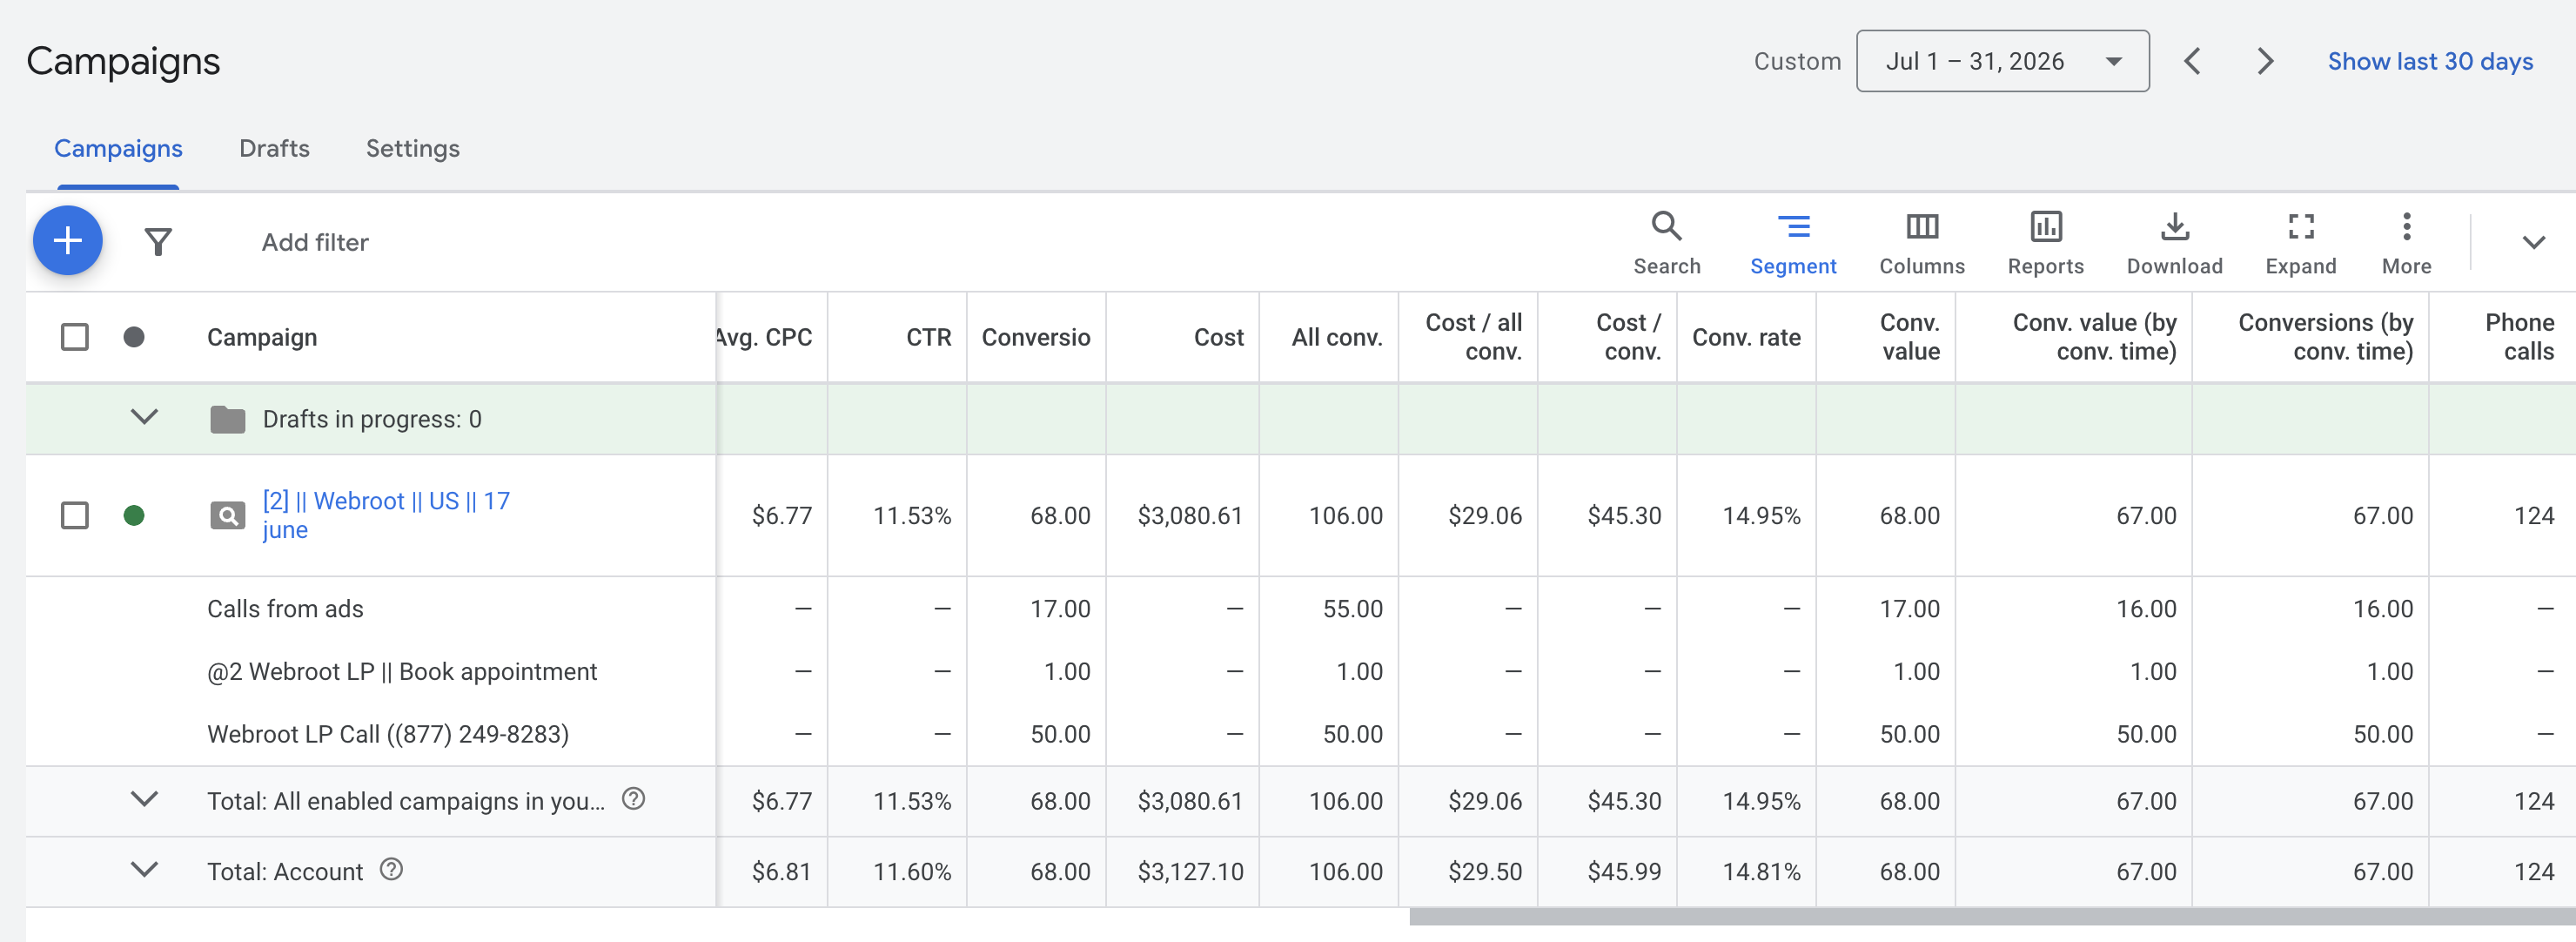Image resolution: width=2576 pixels, height=942 pixels.
Task: Switch to the Campaigns tab
Action: [x=118, y=148]
